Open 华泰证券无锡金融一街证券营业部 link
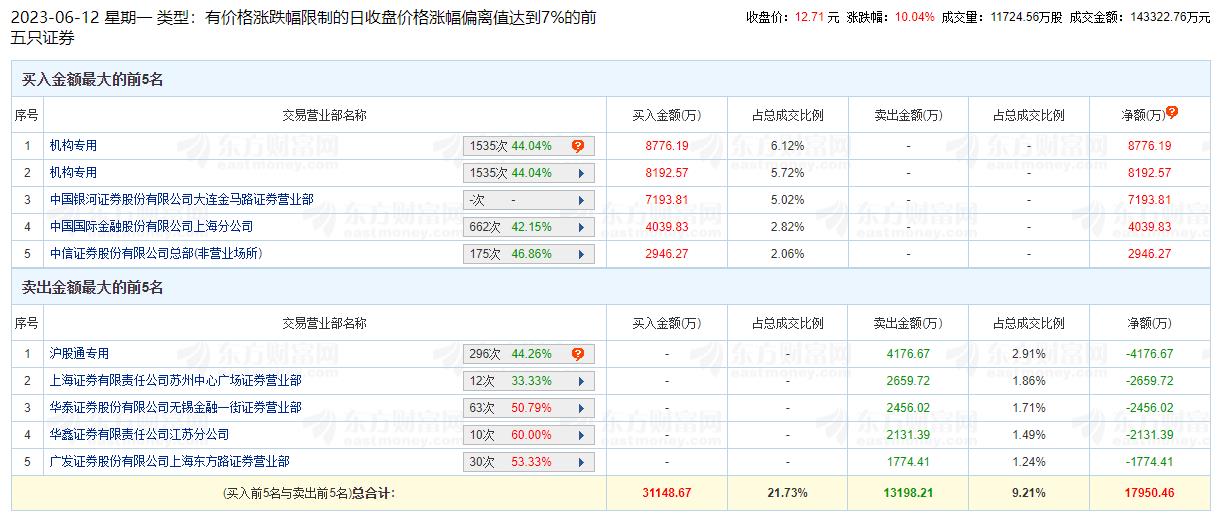 tap(175, 408)
